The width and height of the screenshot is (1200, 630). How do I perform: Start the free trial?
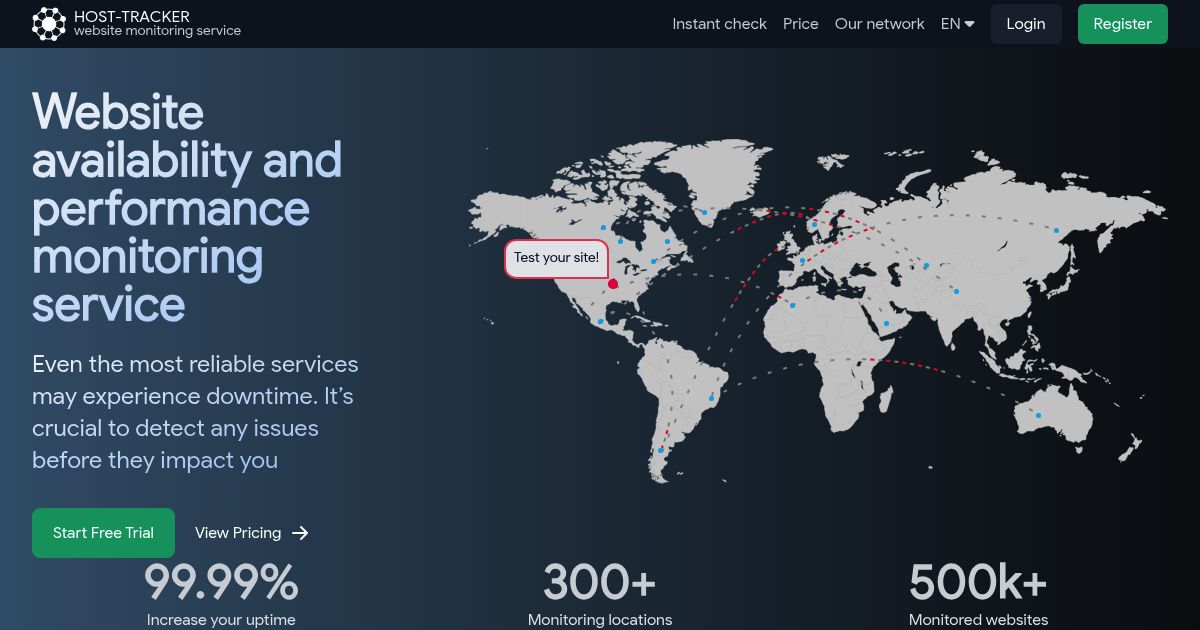coord(103,533)
